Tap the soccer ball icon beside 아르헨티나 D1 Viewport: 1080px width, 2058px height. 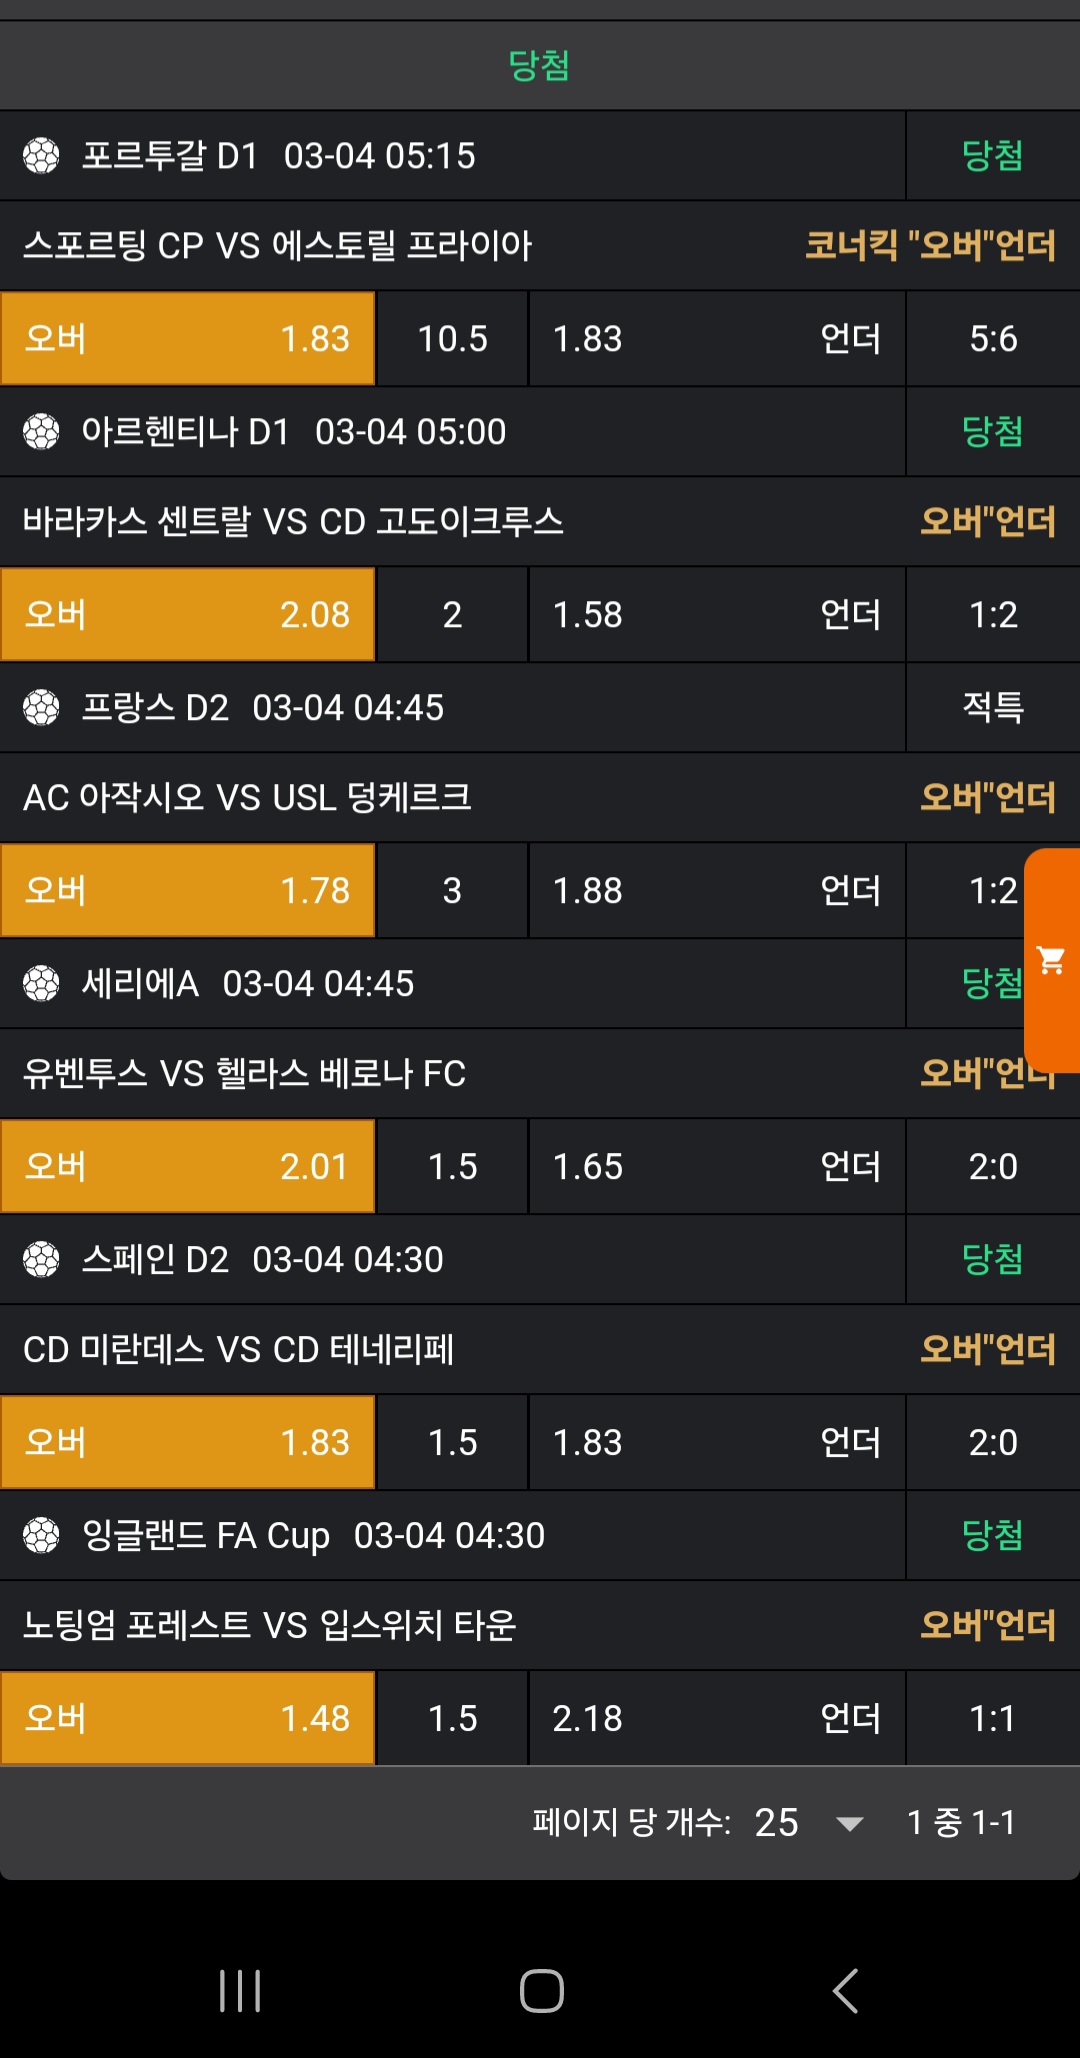[x=41, y=432]
